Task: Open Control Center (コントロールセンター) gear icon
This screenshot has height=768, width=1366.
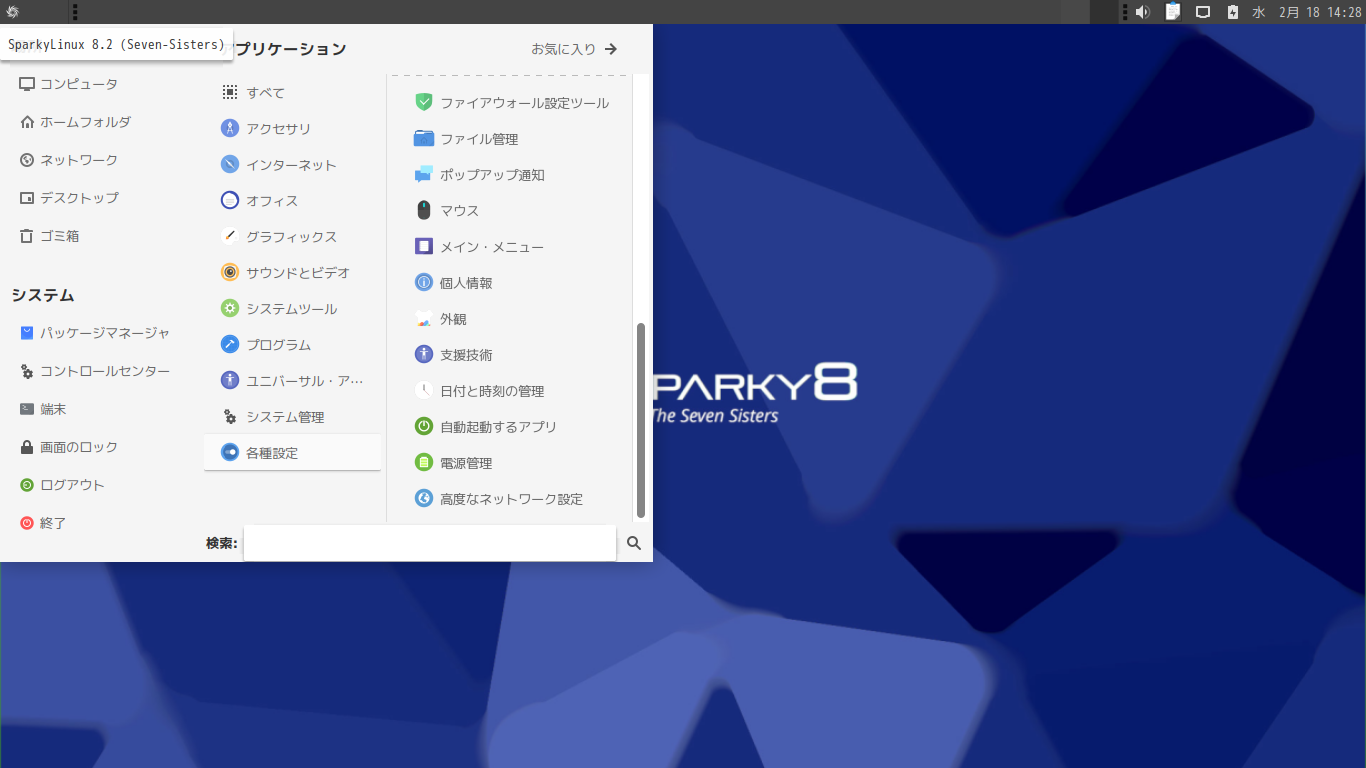Action: tap(27, 371)
